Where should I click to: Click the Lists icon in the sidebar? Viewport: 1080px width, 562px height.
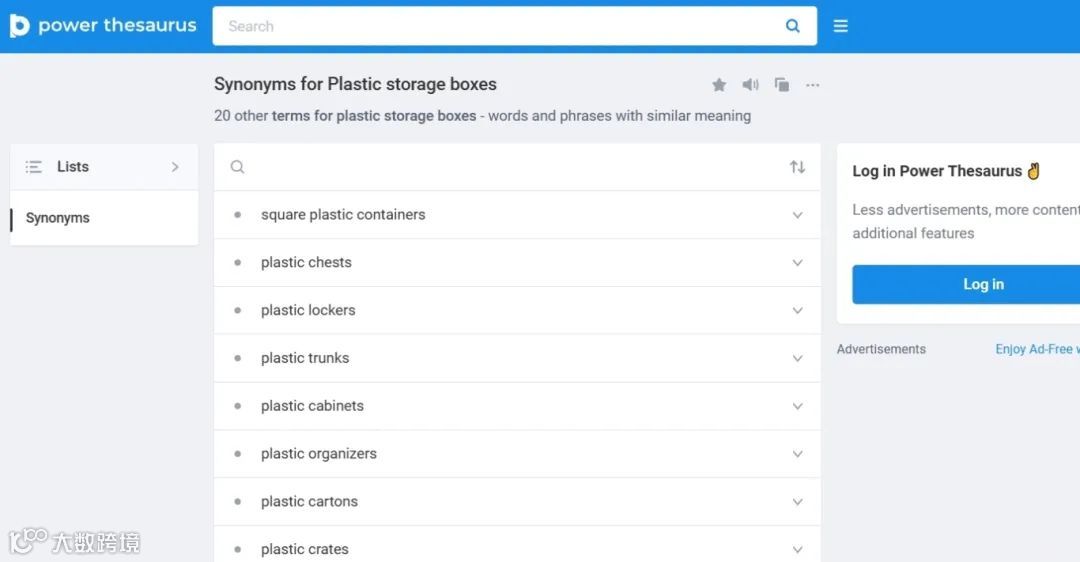[34, 167]
